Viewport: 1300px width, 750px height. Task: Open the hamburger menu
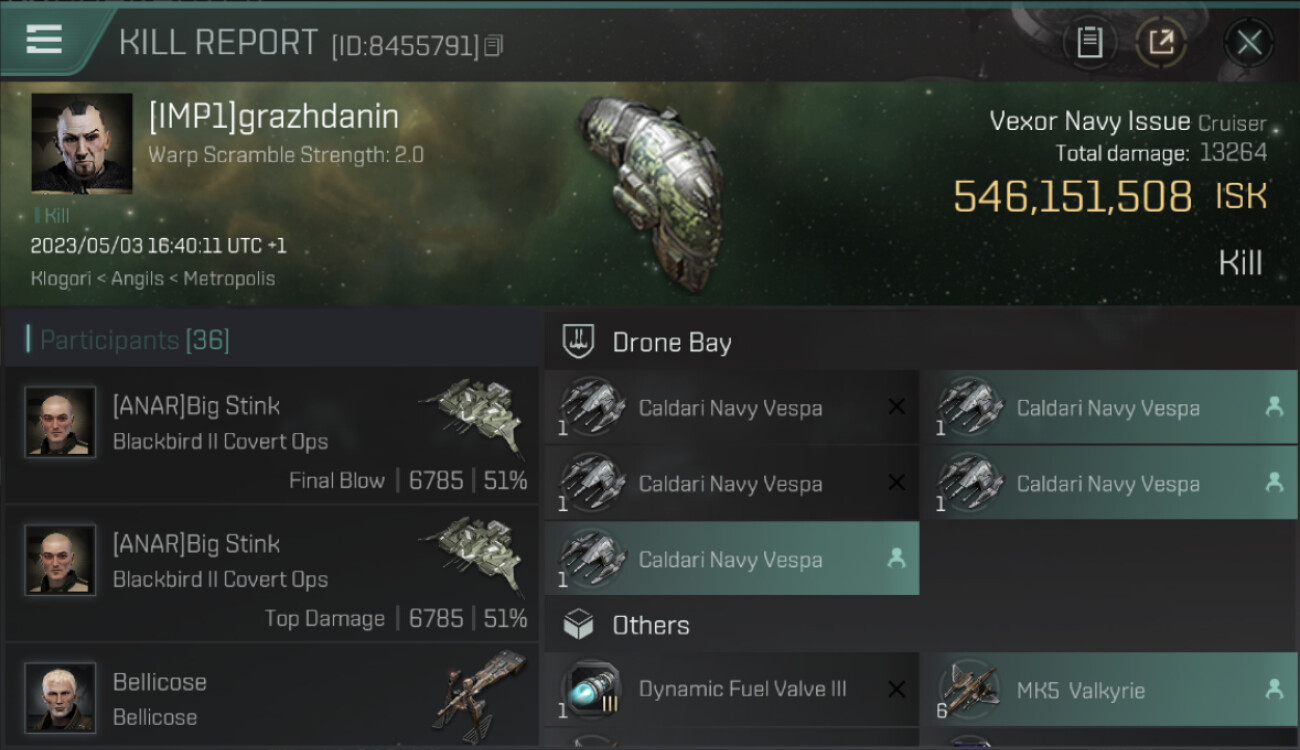[x=44, y=40]
